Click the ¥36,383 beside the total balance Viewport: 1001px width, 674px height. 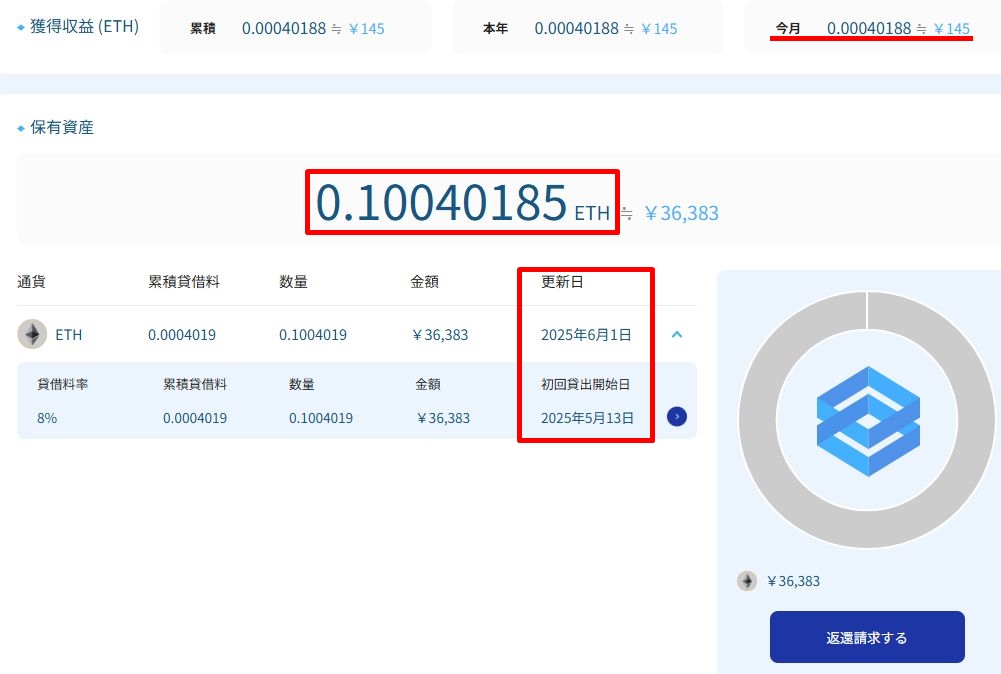[682, 213]
